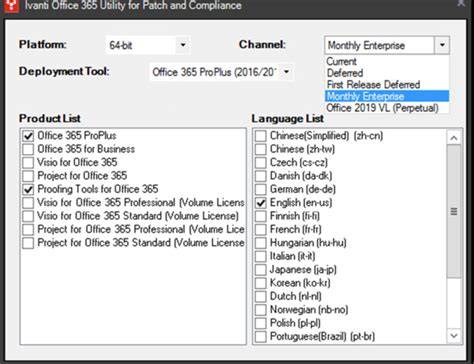
Task: Check Chinese(Simplified) (zh-cn) language
Action: [x=261, y=136]
